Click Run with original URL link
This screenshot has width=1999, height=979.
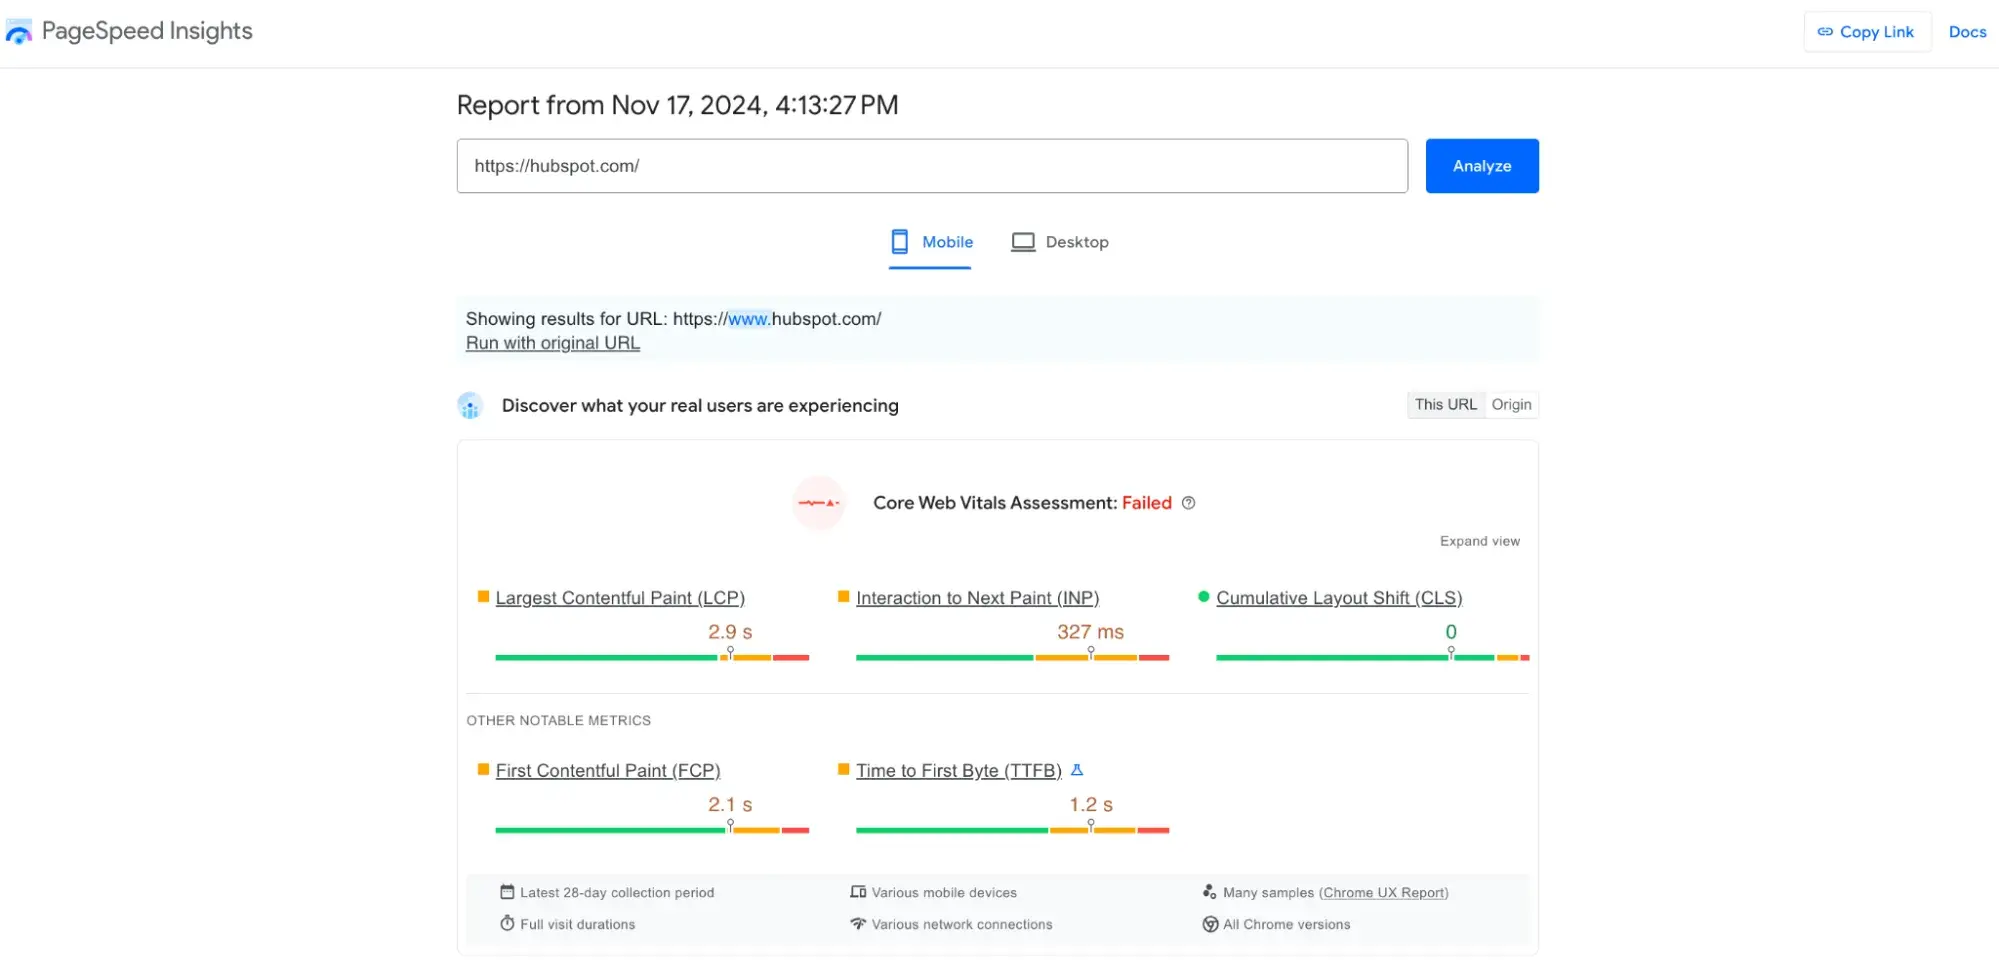[x=552, y=343]
